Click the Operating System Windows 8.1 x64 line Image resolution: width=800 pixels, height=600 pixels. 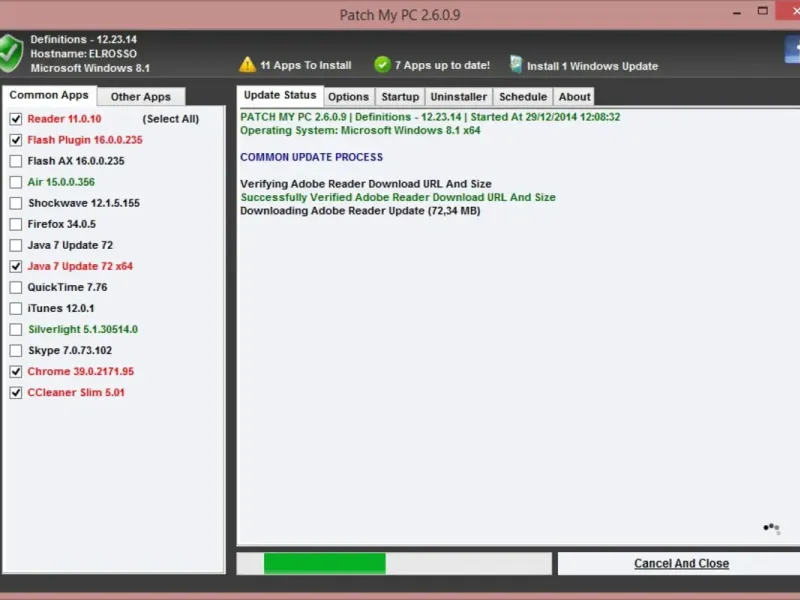360,130
